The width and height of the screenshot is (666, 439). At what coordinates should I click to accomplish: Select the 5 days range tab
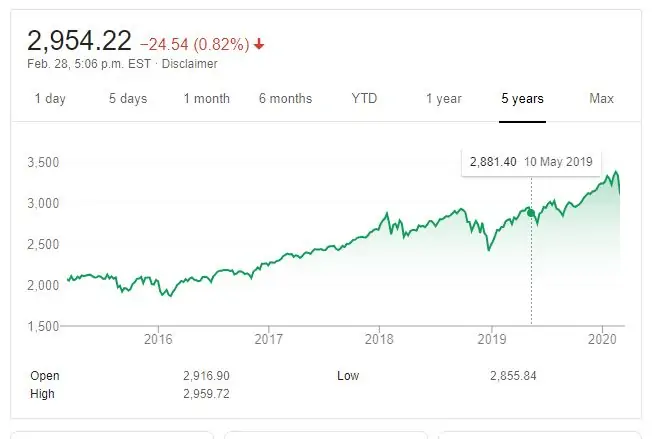coord(126,98)
